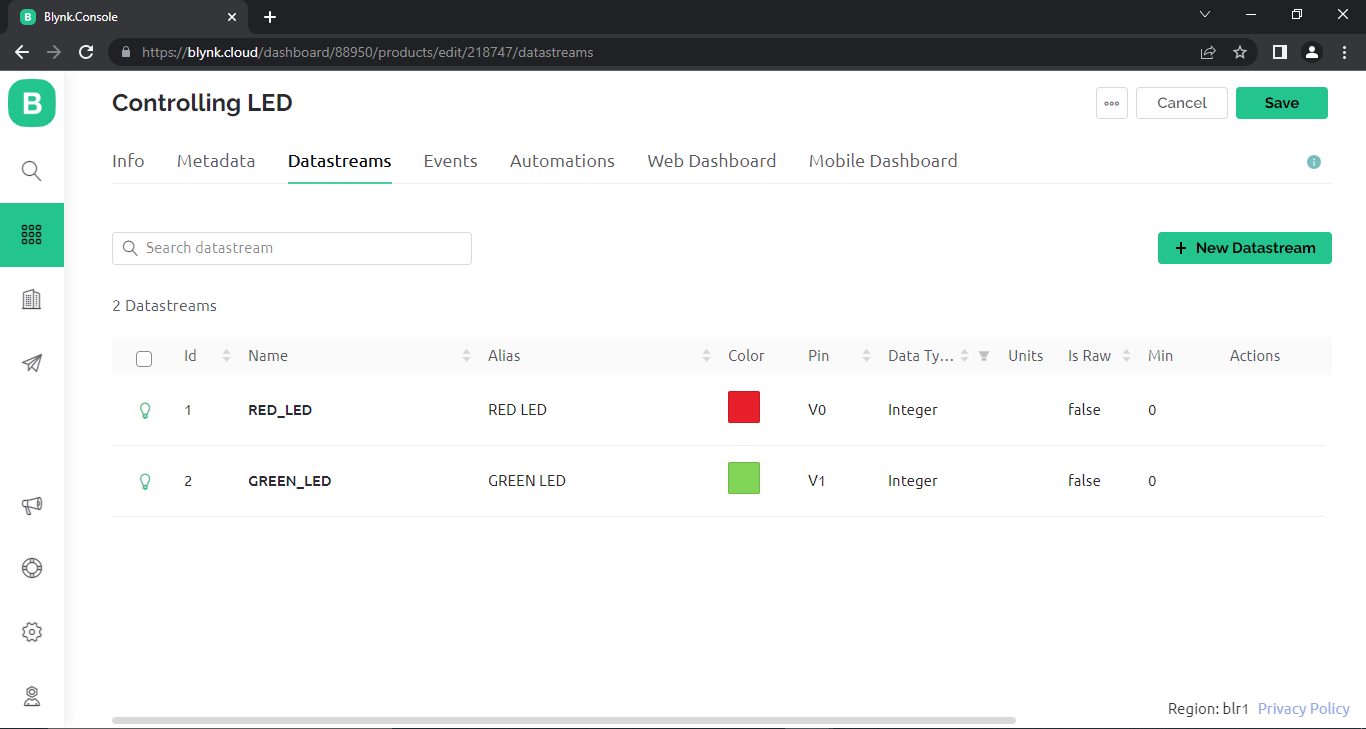Click the New Datastream button
This screenshot has width=1366, height=729.
[x=1245, y=248]
